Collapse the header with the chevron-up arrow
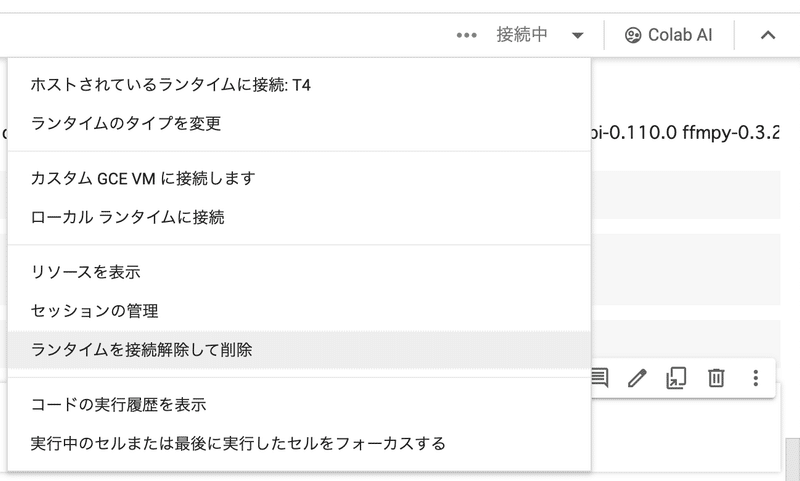 (x=768, y=35)
